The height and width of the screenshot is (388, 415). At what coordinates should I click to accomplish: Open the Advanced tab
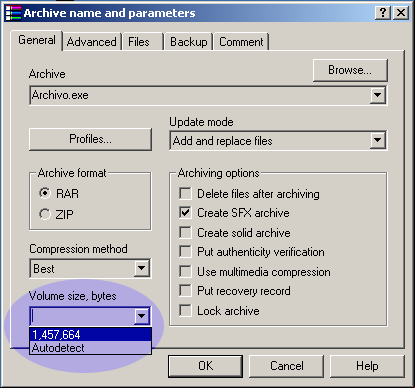click(92, 42)
